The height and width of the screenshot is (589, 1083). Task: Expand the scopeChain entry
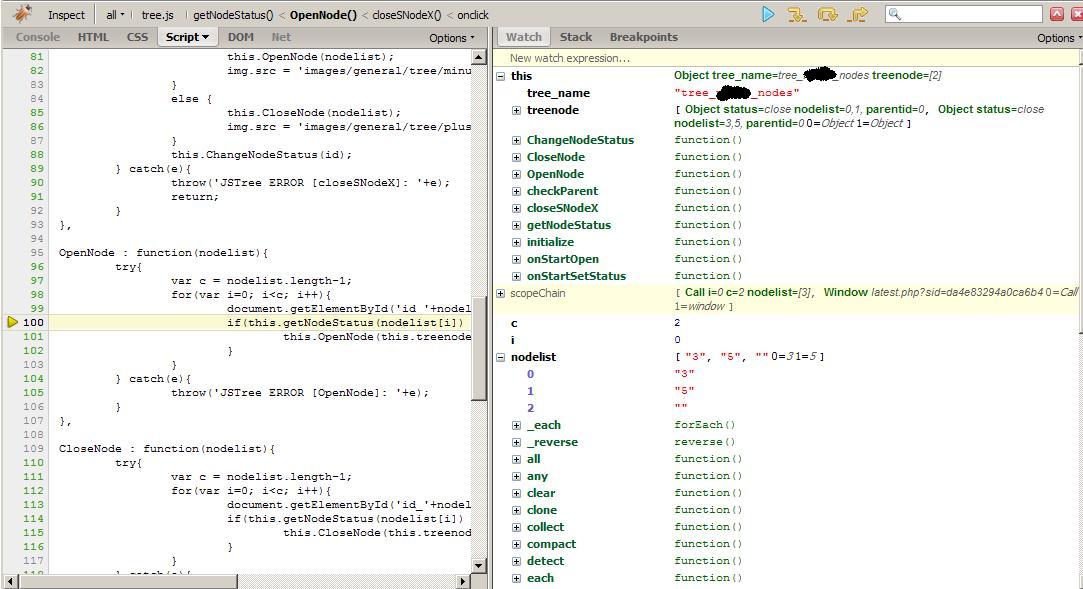tap(501, 293)
